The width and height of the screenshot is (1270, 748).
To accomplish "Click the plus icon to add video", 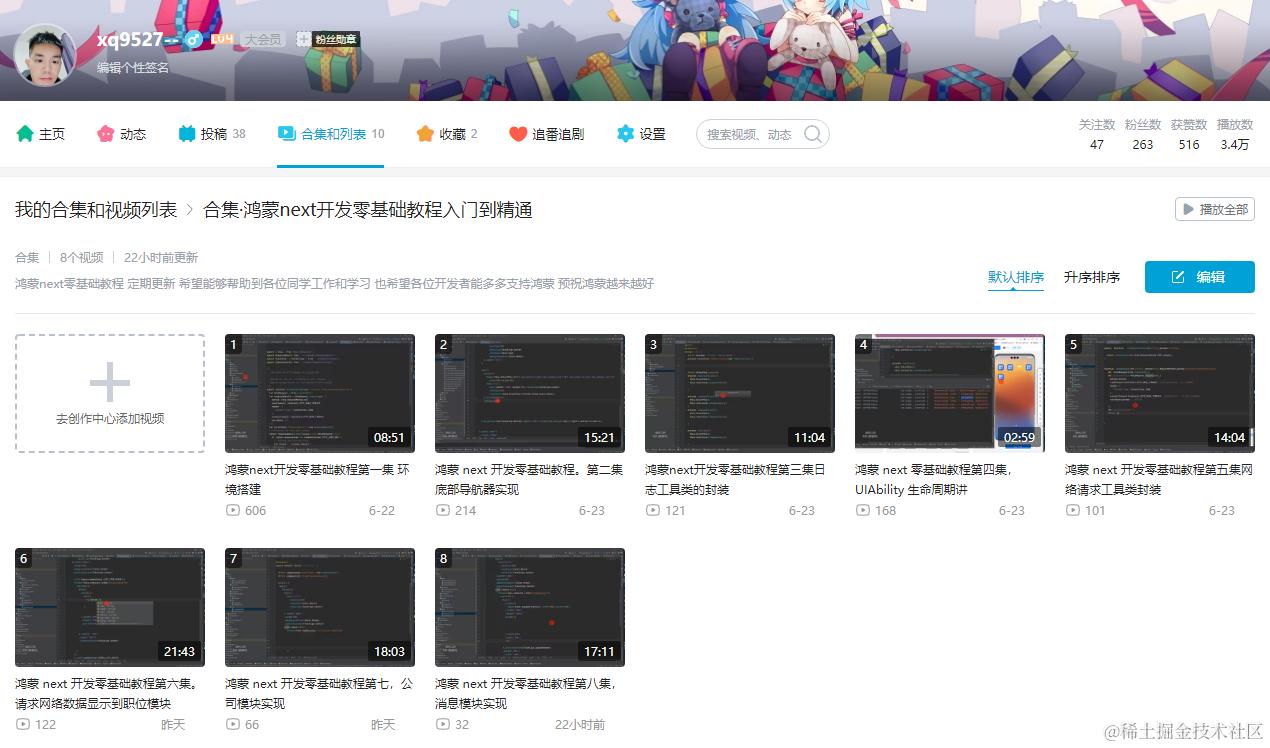I will point(110,382).
